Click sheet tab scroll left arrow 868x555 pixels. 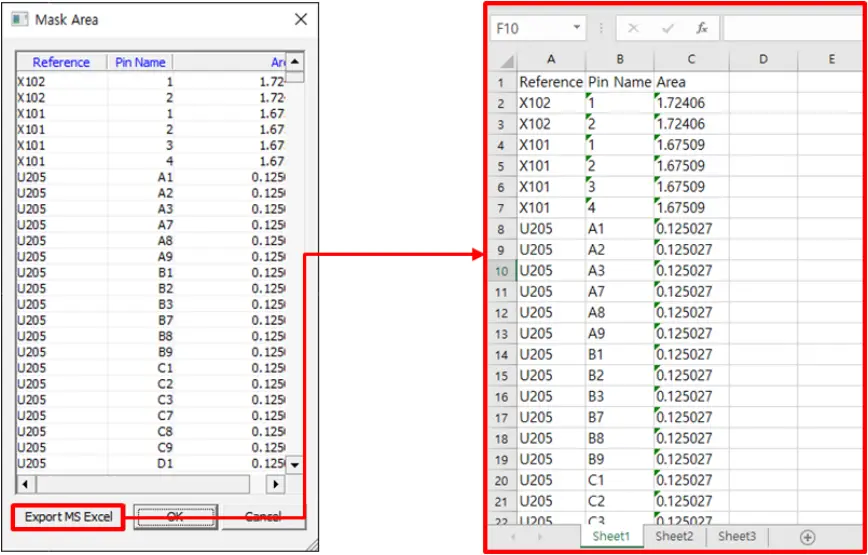513,536
